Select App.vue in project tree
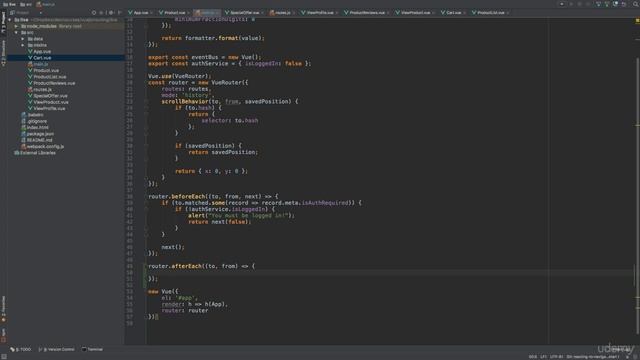This screenshot has height=360, width=640. pos(39,51)
